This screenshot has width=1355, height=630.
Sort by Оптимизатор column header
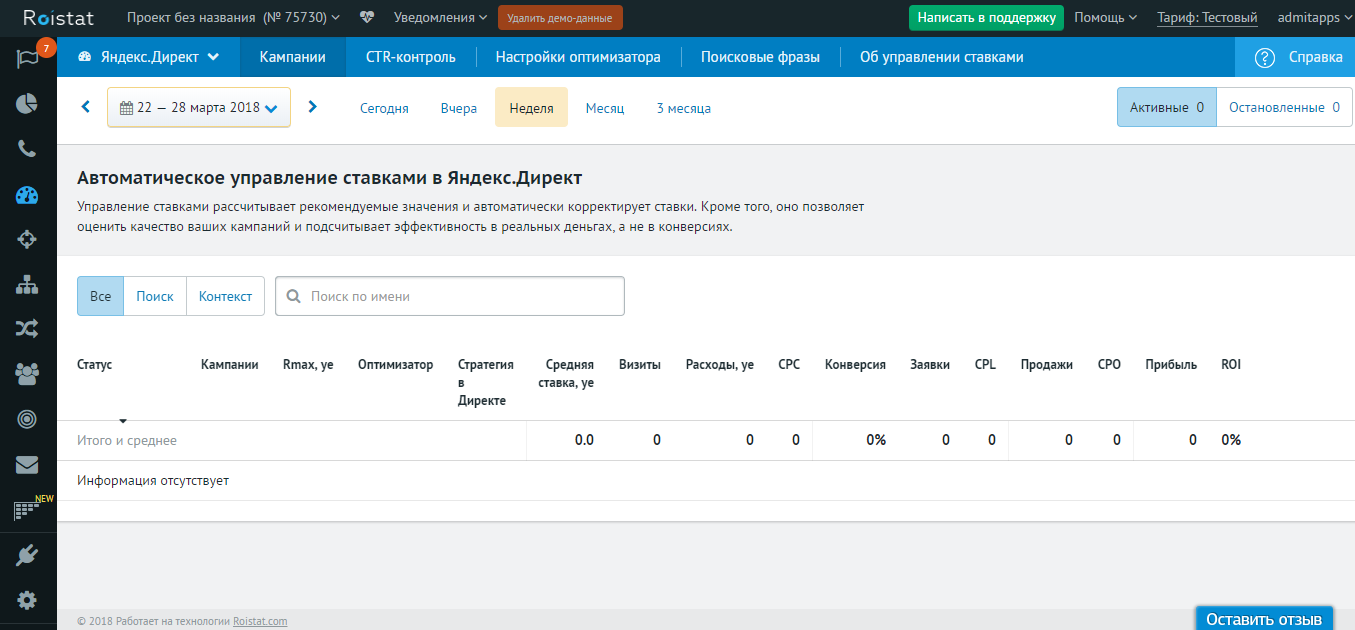(396, 364)
